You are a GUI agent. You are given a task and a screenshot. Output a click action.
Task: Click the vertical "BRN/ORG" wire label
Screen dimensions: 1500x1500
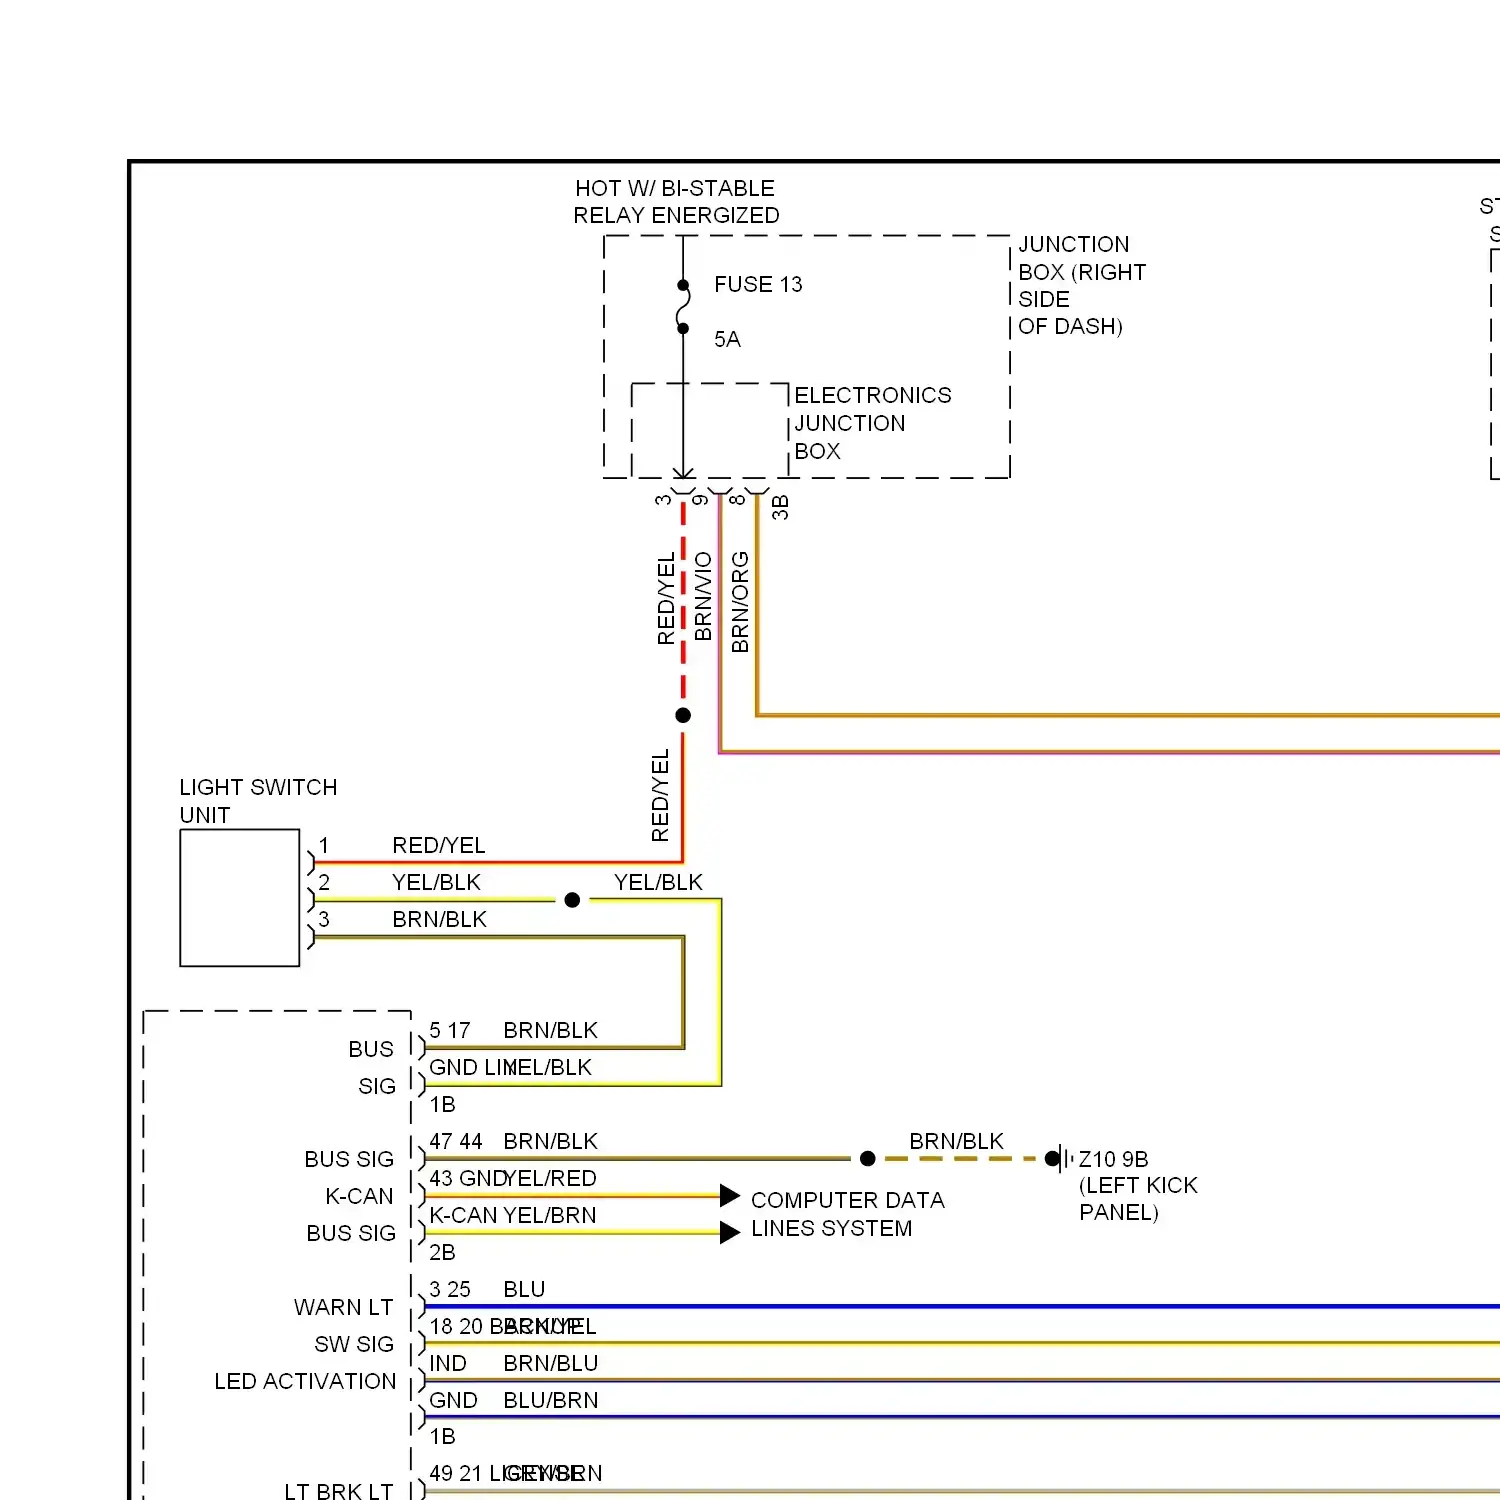tap(740, 602)
